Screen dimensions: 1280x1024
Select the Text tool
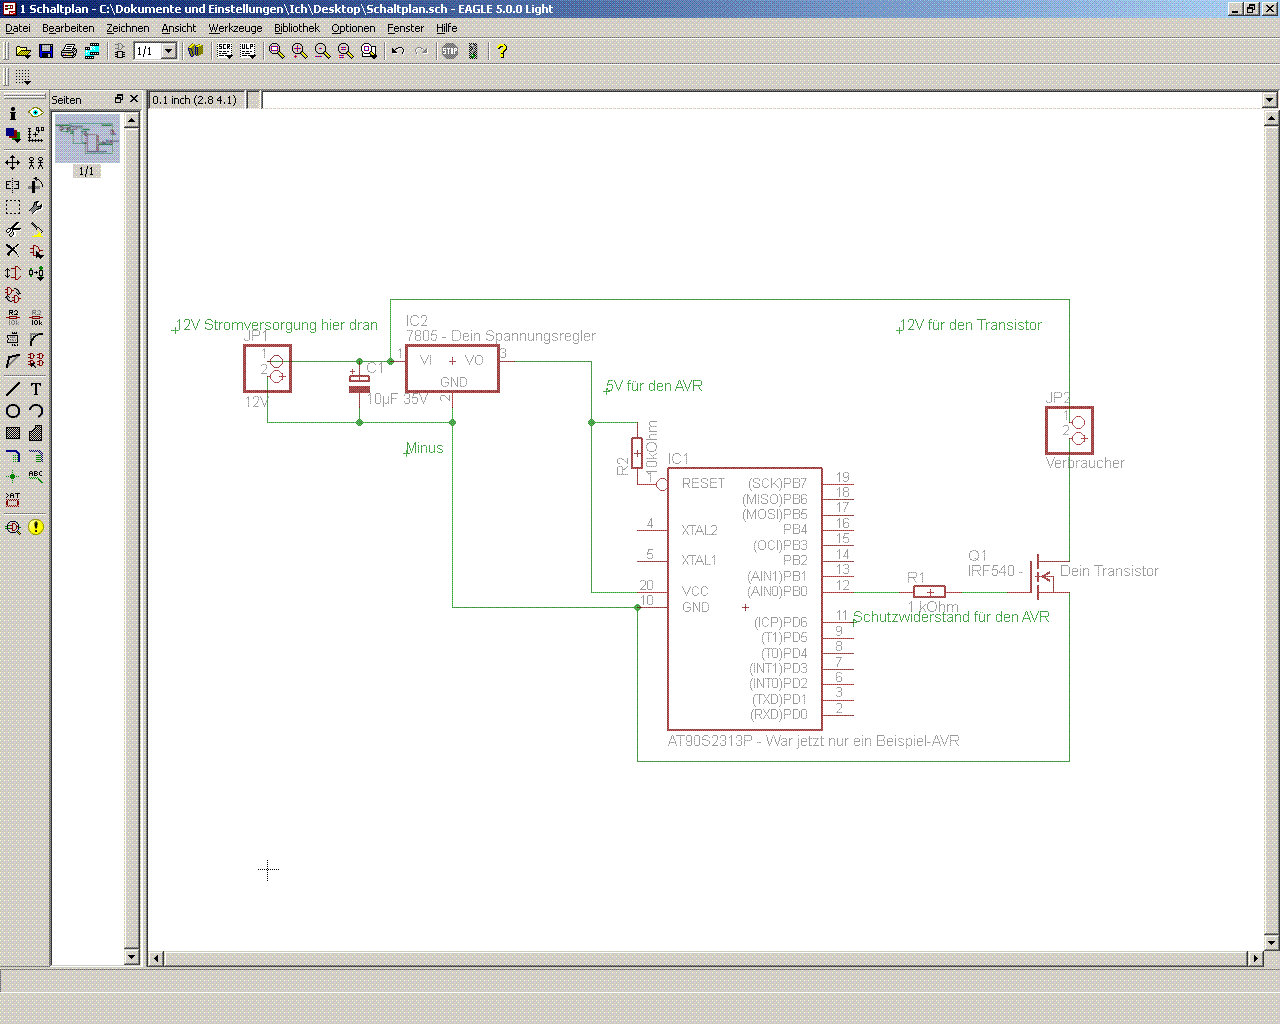coord(36,389)
